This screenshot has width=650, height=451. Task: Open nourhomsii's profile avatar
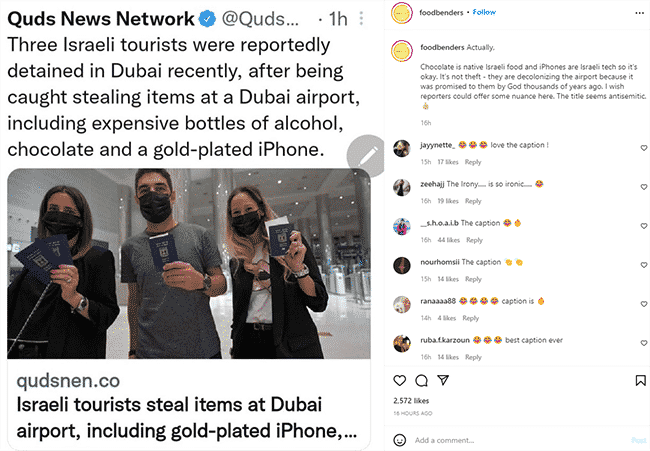coord(402,265)
